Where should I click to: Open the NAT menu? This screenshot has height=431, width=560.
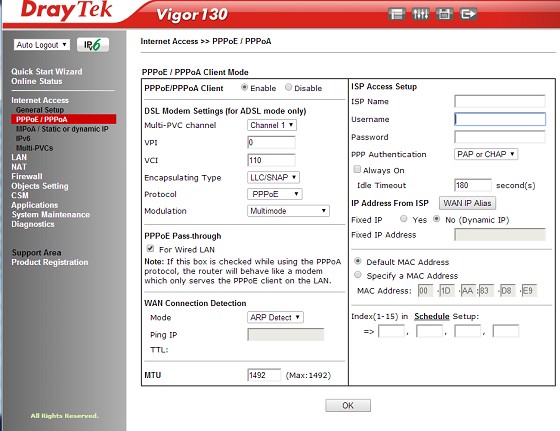click(x=19, y=167)
